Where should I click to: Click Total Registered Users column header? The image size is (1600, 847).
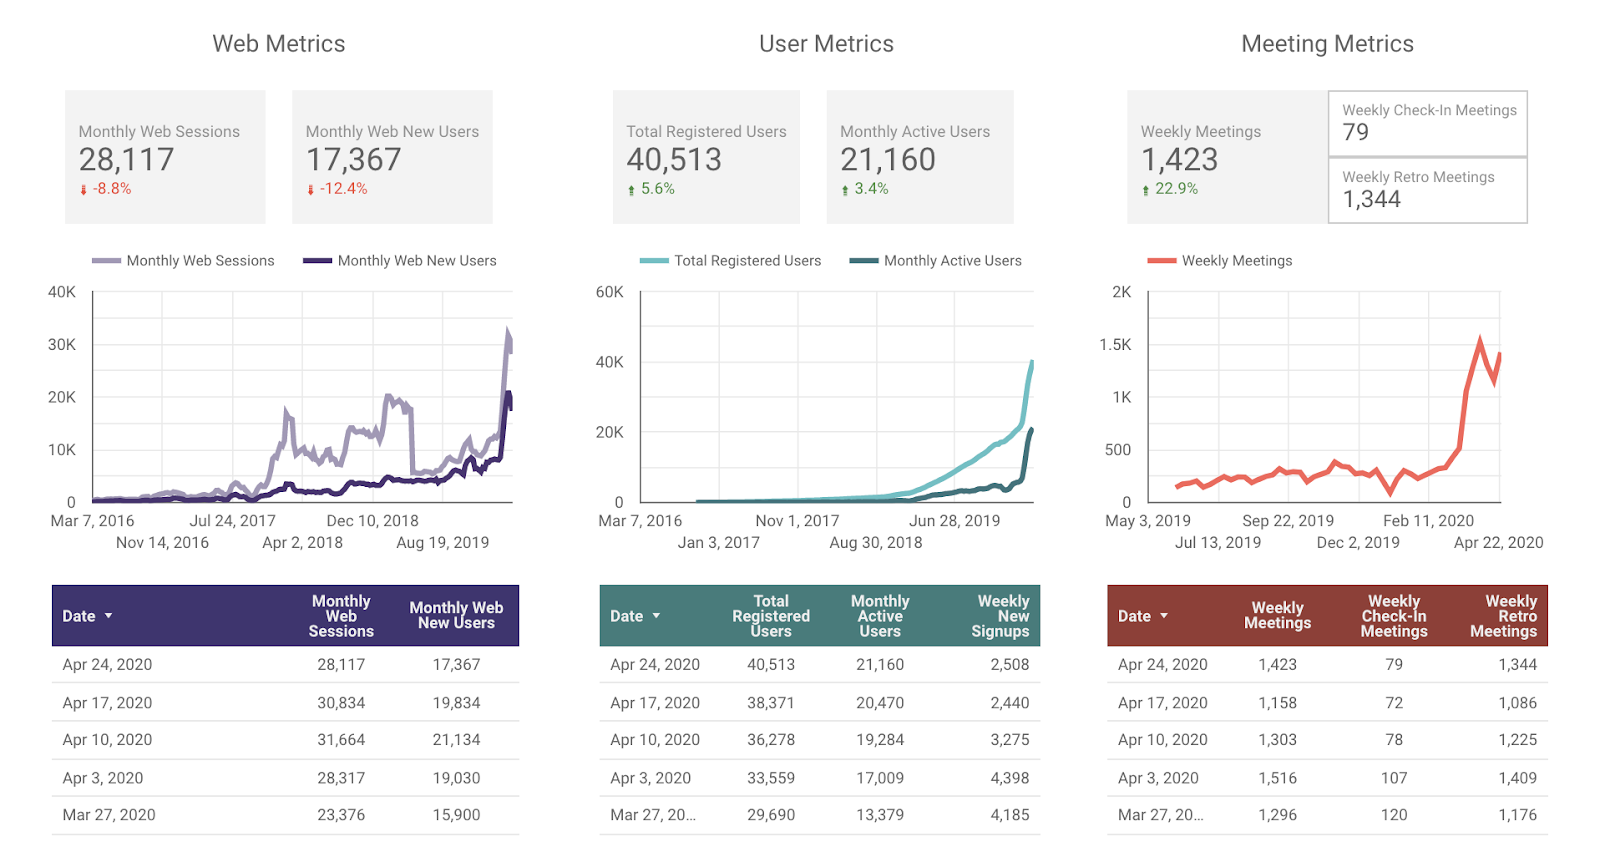pyautogui.click(x=771, y=616)
